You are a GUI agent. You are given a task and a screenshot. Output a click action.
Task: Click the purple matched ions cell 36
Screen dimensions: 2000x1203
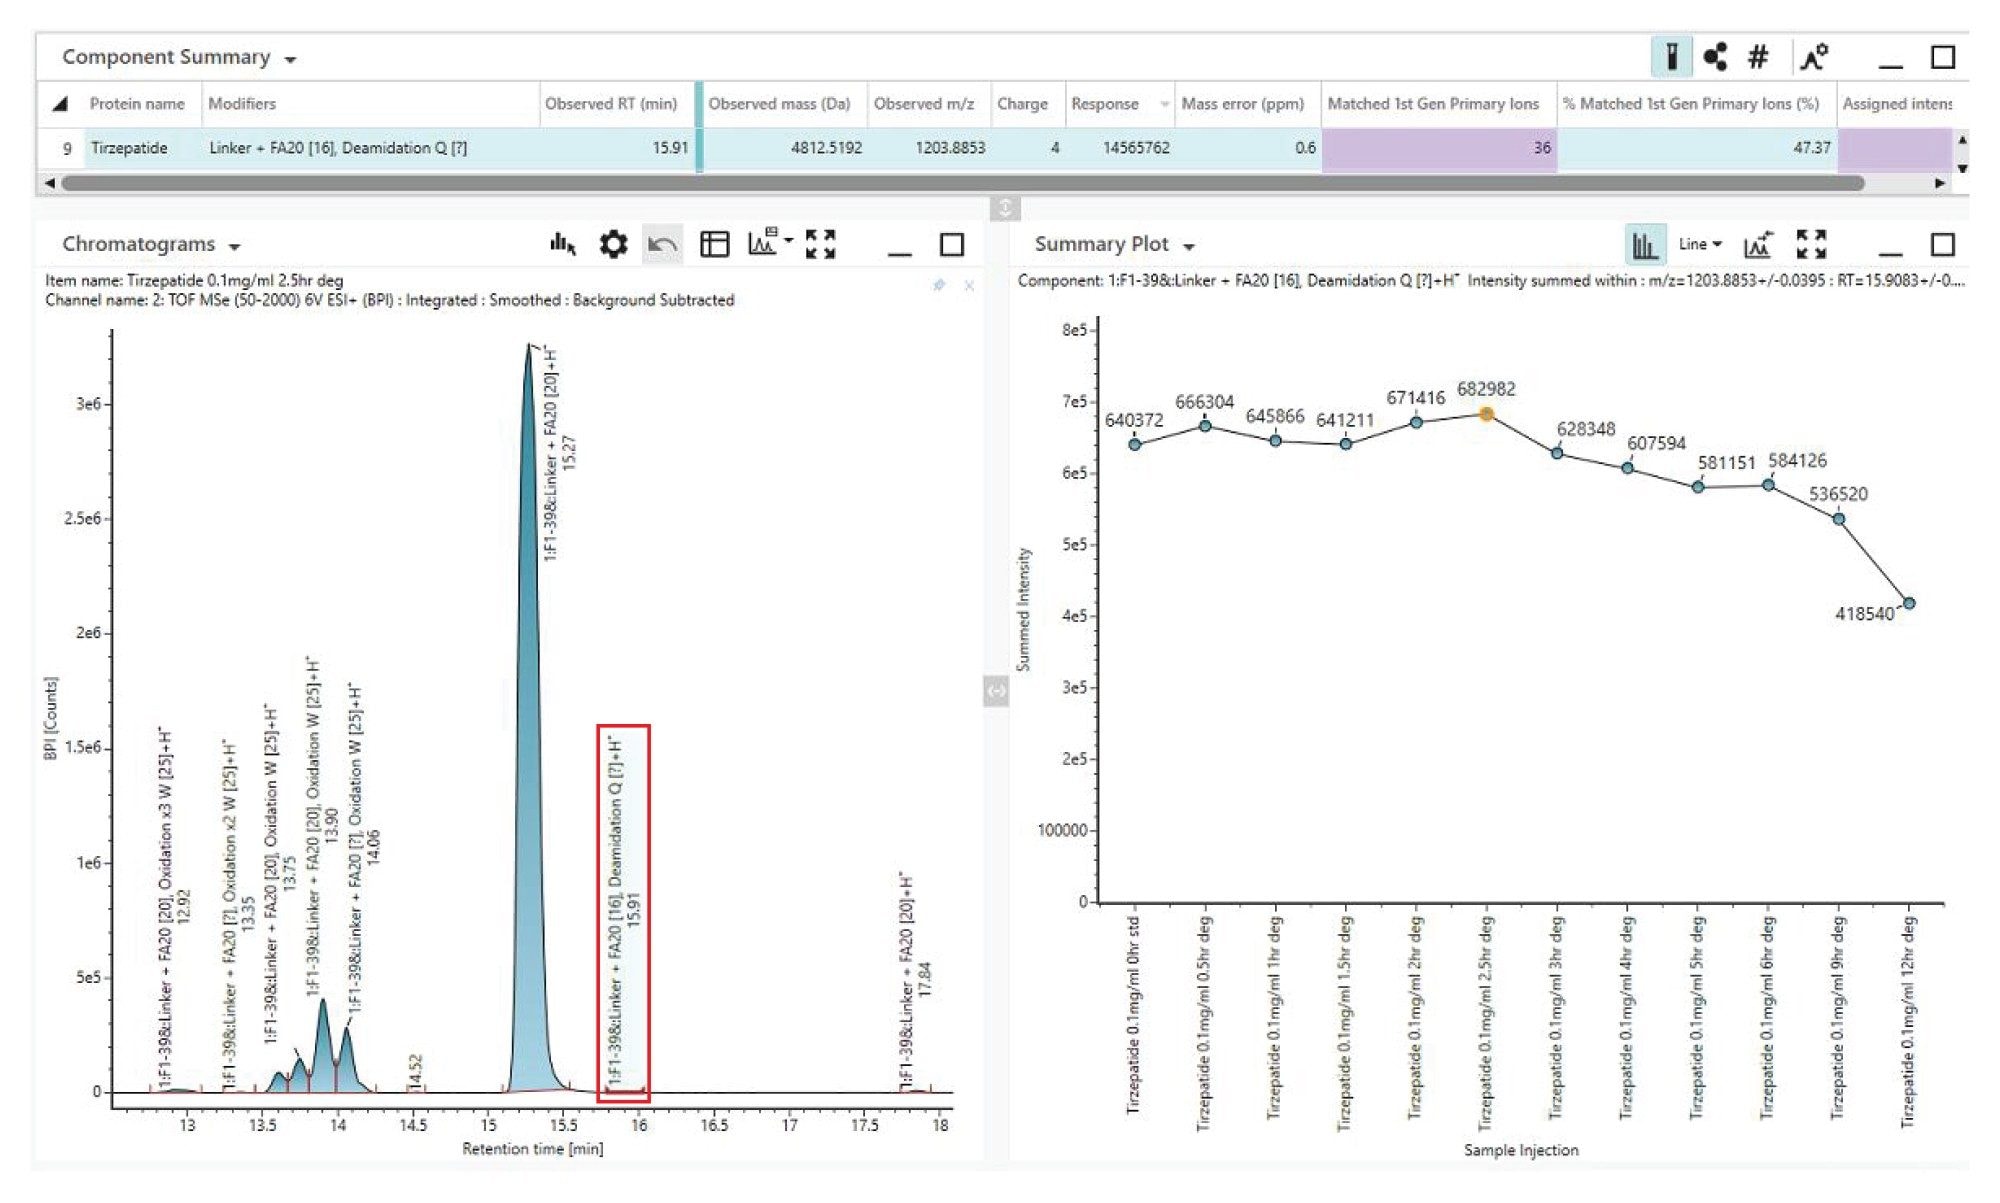click(1439, 148)
